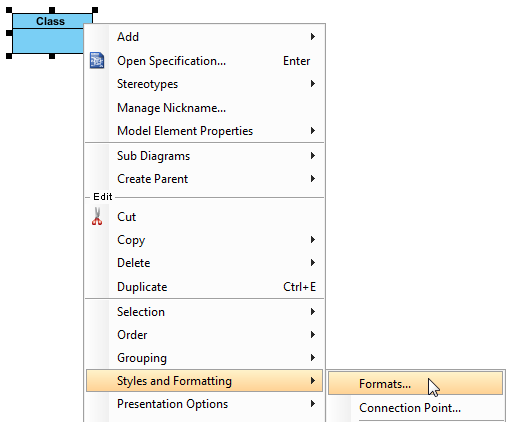Expand the arrow beside Selection

point(313,311)
